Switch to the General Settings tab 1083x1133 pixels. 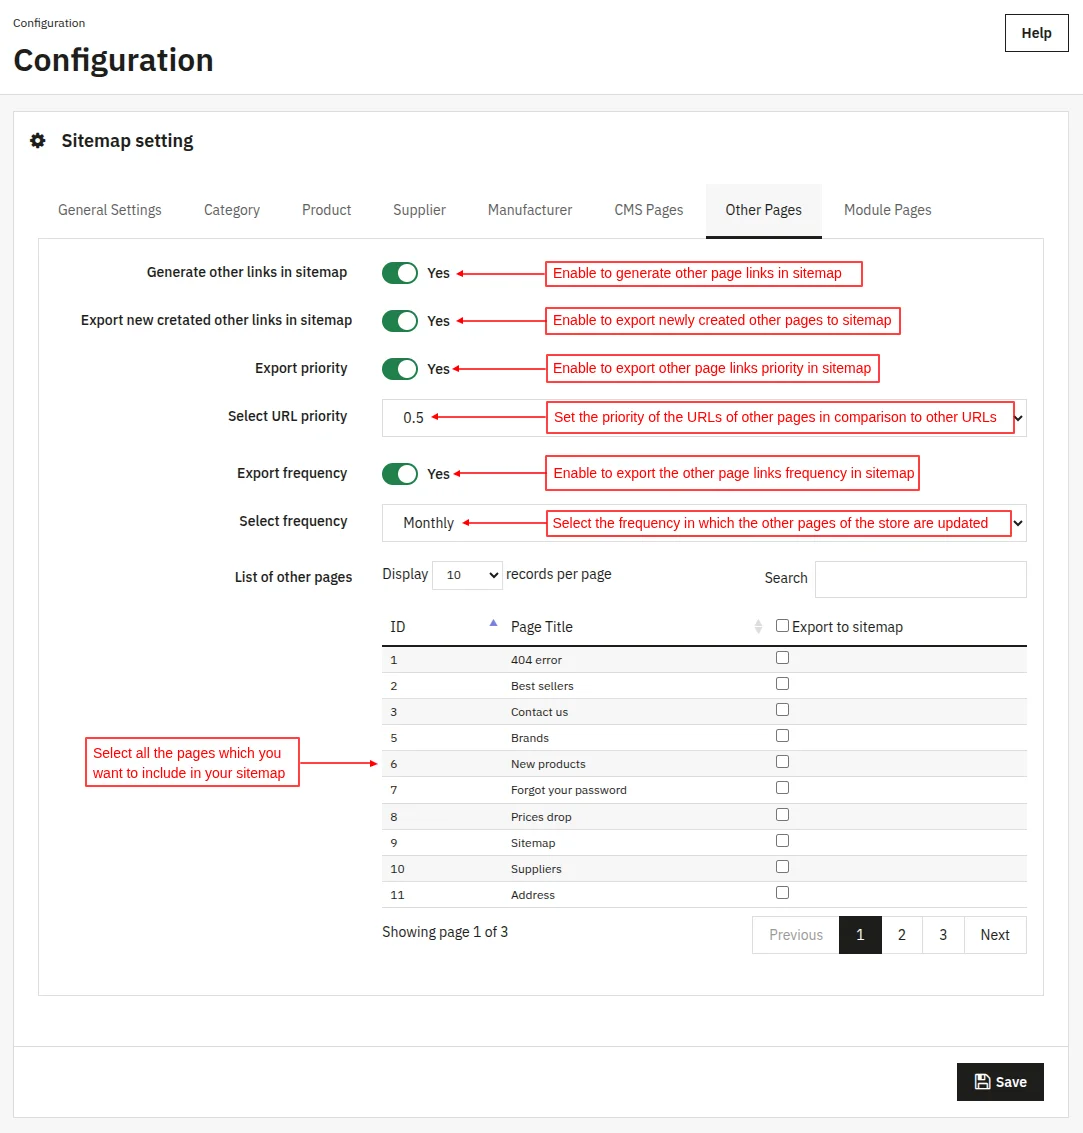pos(110,210)
